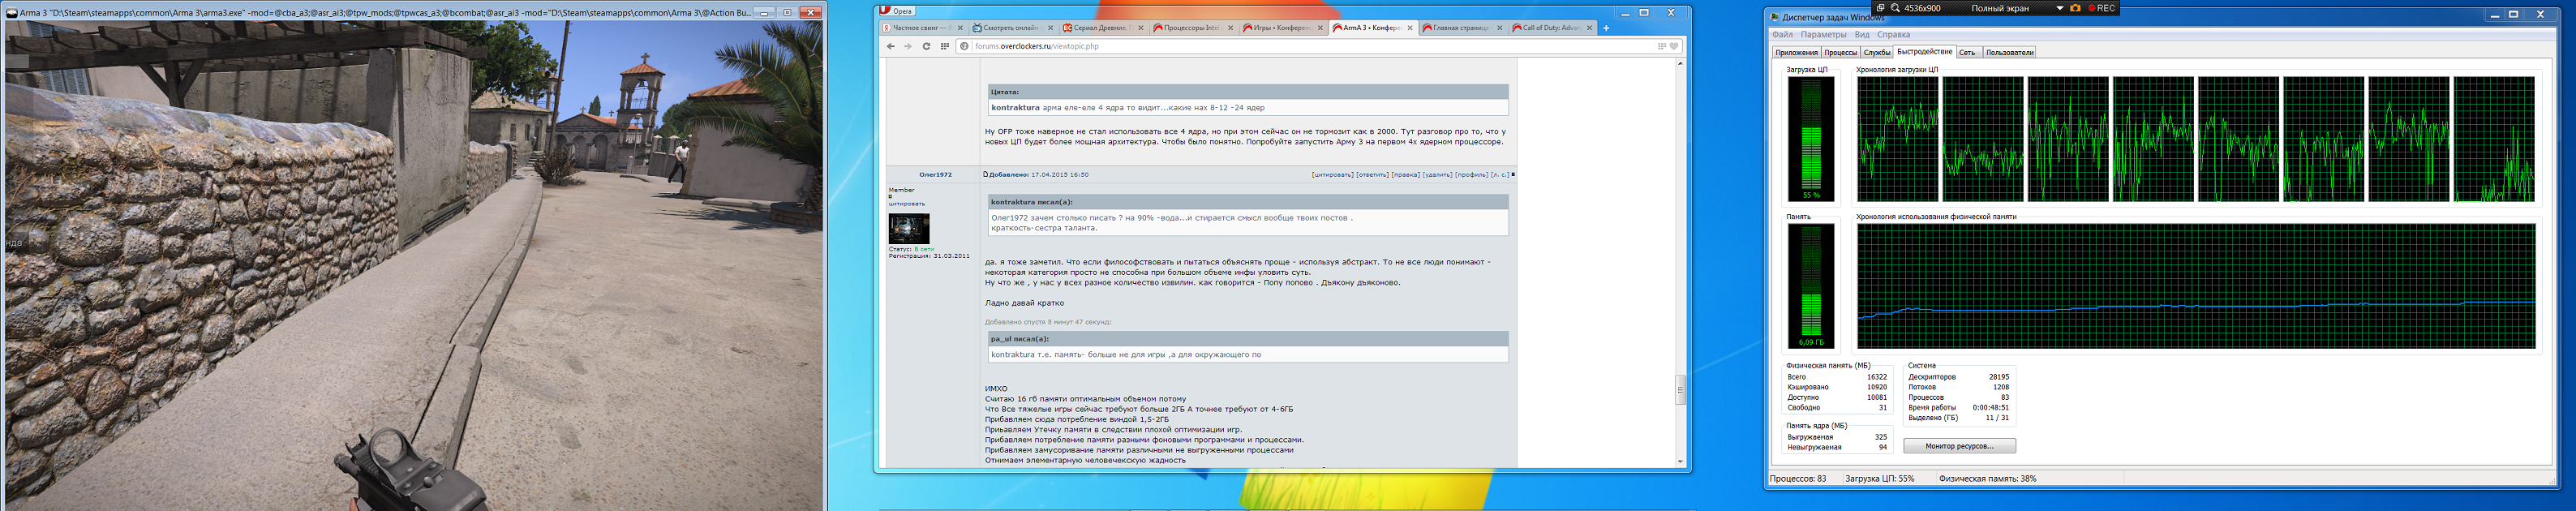Image resolution: width=2576 pixels, height=511 pixels.
Task: Open a new tab in Opera
Action: [1606, 28]
